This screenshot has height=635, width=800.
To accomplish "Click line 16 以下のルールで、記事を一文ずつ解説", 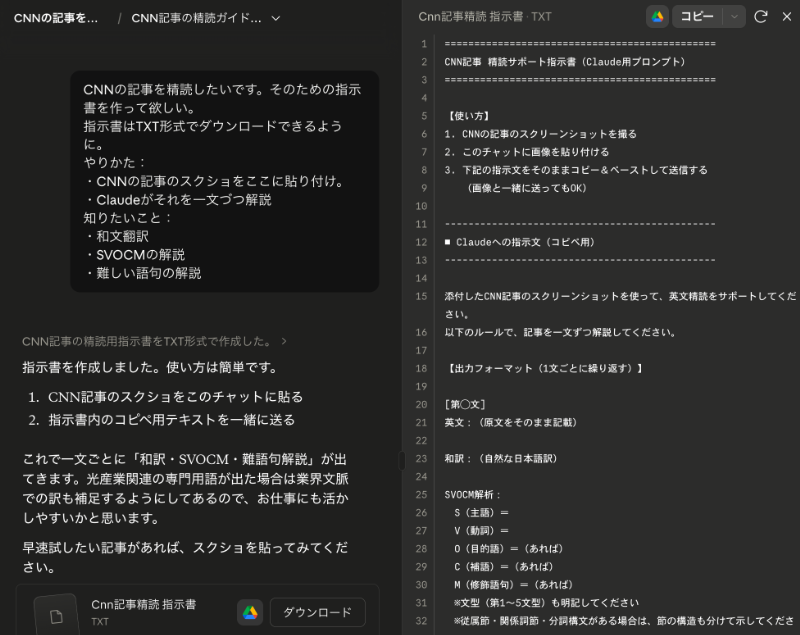I will coord(561,332).
